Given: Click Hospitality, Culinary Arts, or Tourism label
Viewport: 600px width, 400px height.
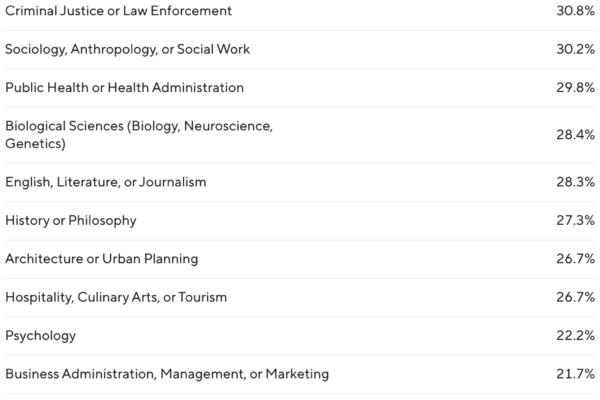Looking at the screenshot, I should [116, 297].
